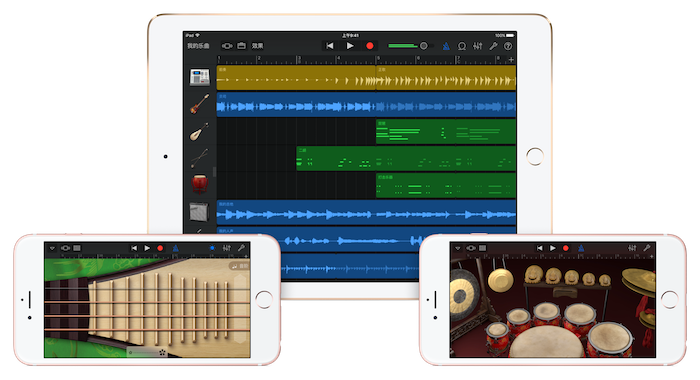Image resolution: width=700 pixels, height=380 pixels.
Task: Select the yellow drum region
Action: [x=366, y=77]
